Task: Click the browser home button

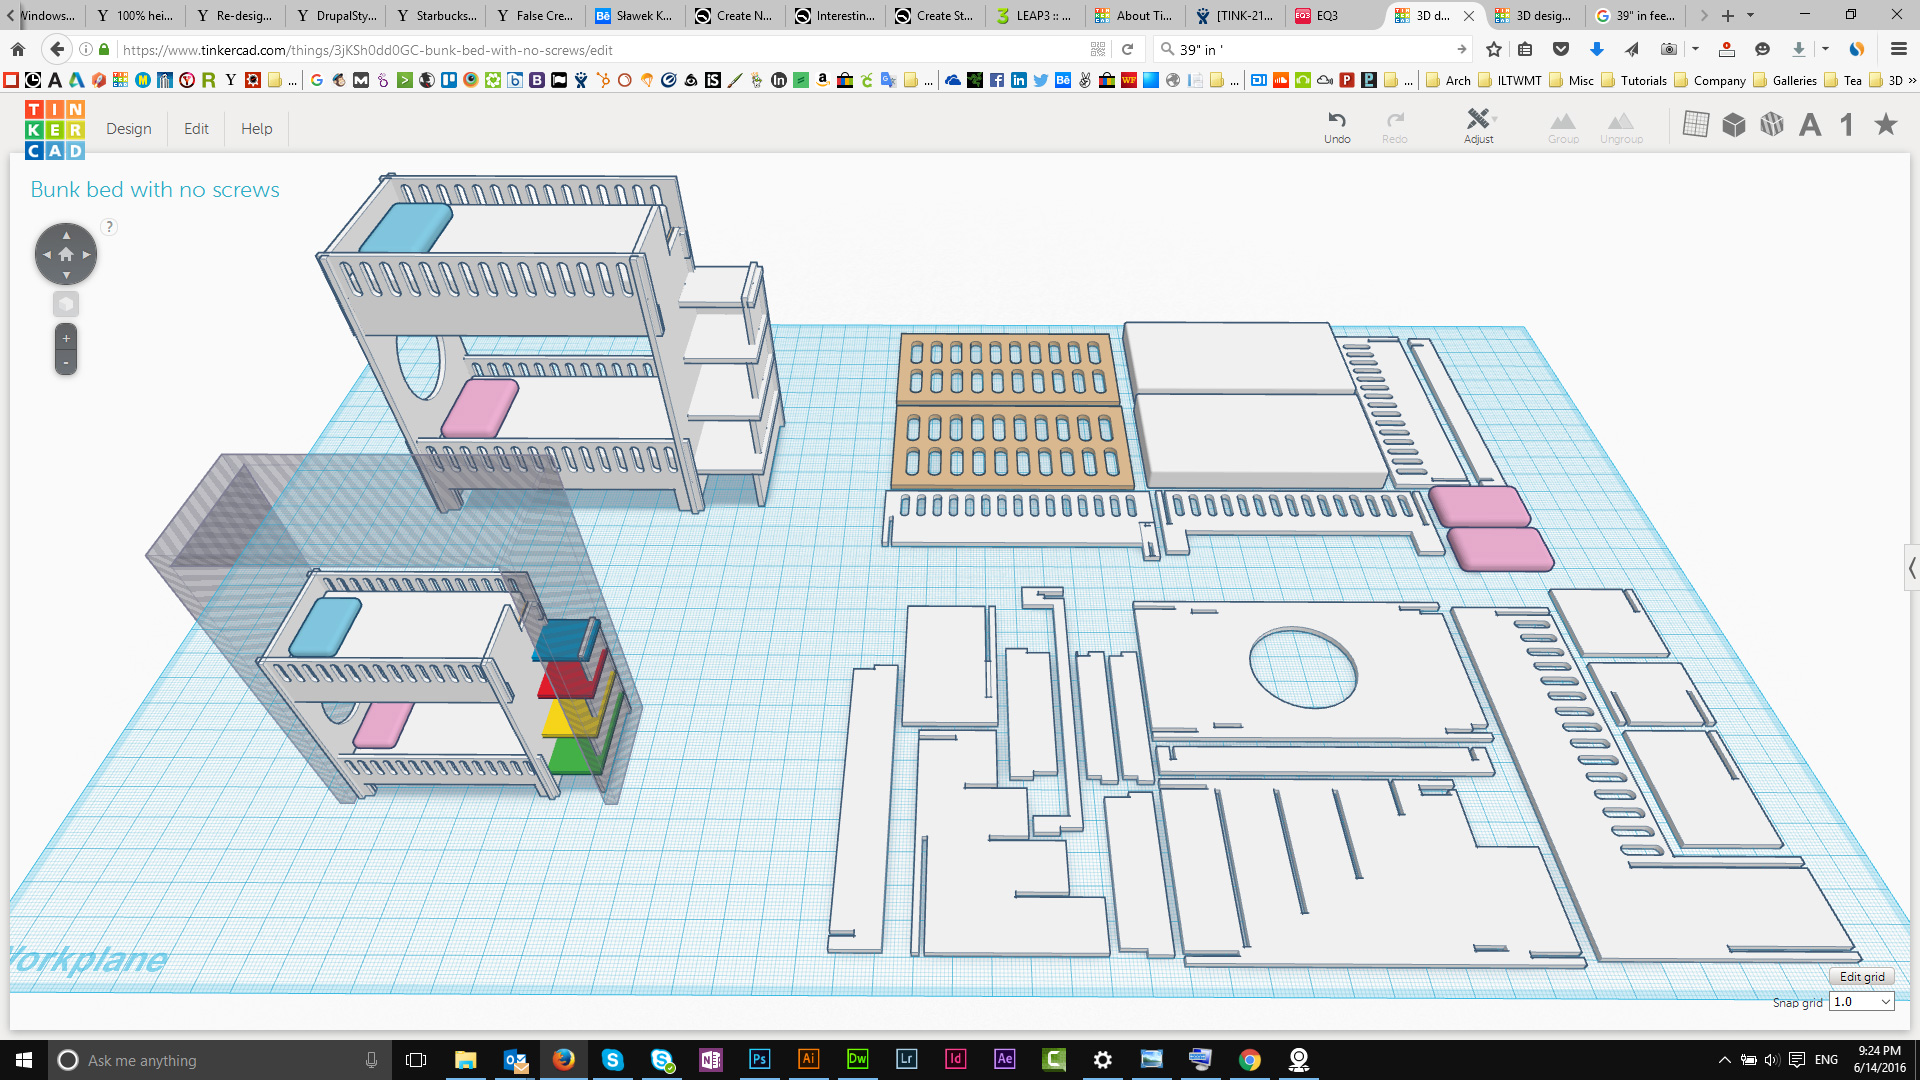Action: pyautogui.click(x=18, y=49)
